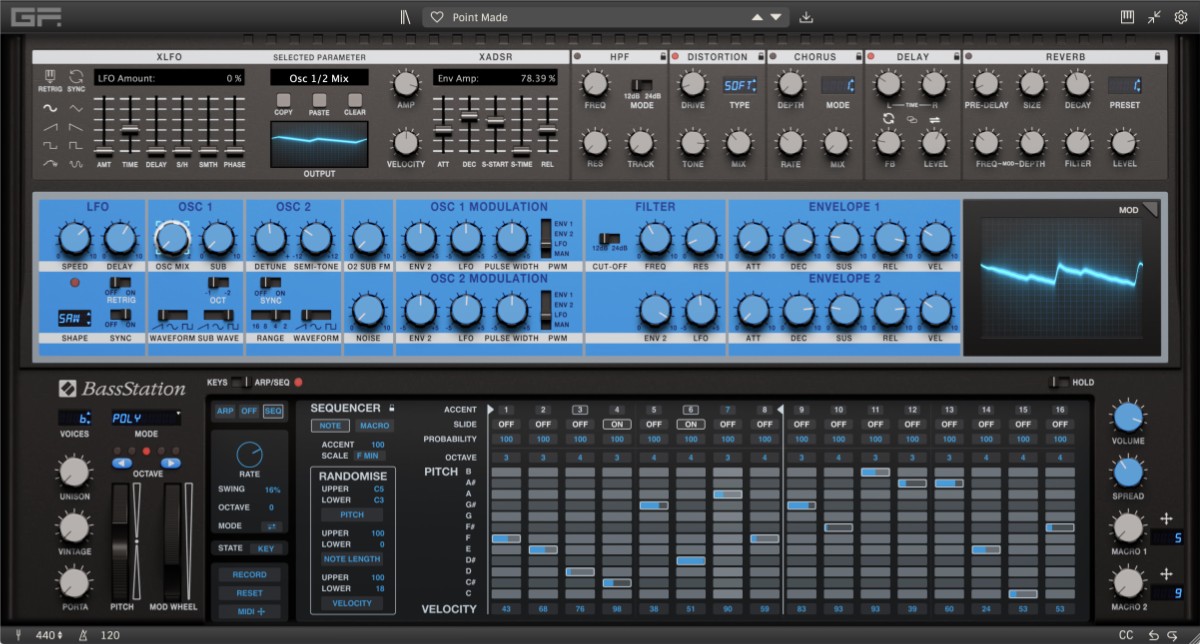The width and height of the screenshot is (1200, 644).
Task: Click the RETRIG icon in the XLFO panel
Action: point(50,76)
